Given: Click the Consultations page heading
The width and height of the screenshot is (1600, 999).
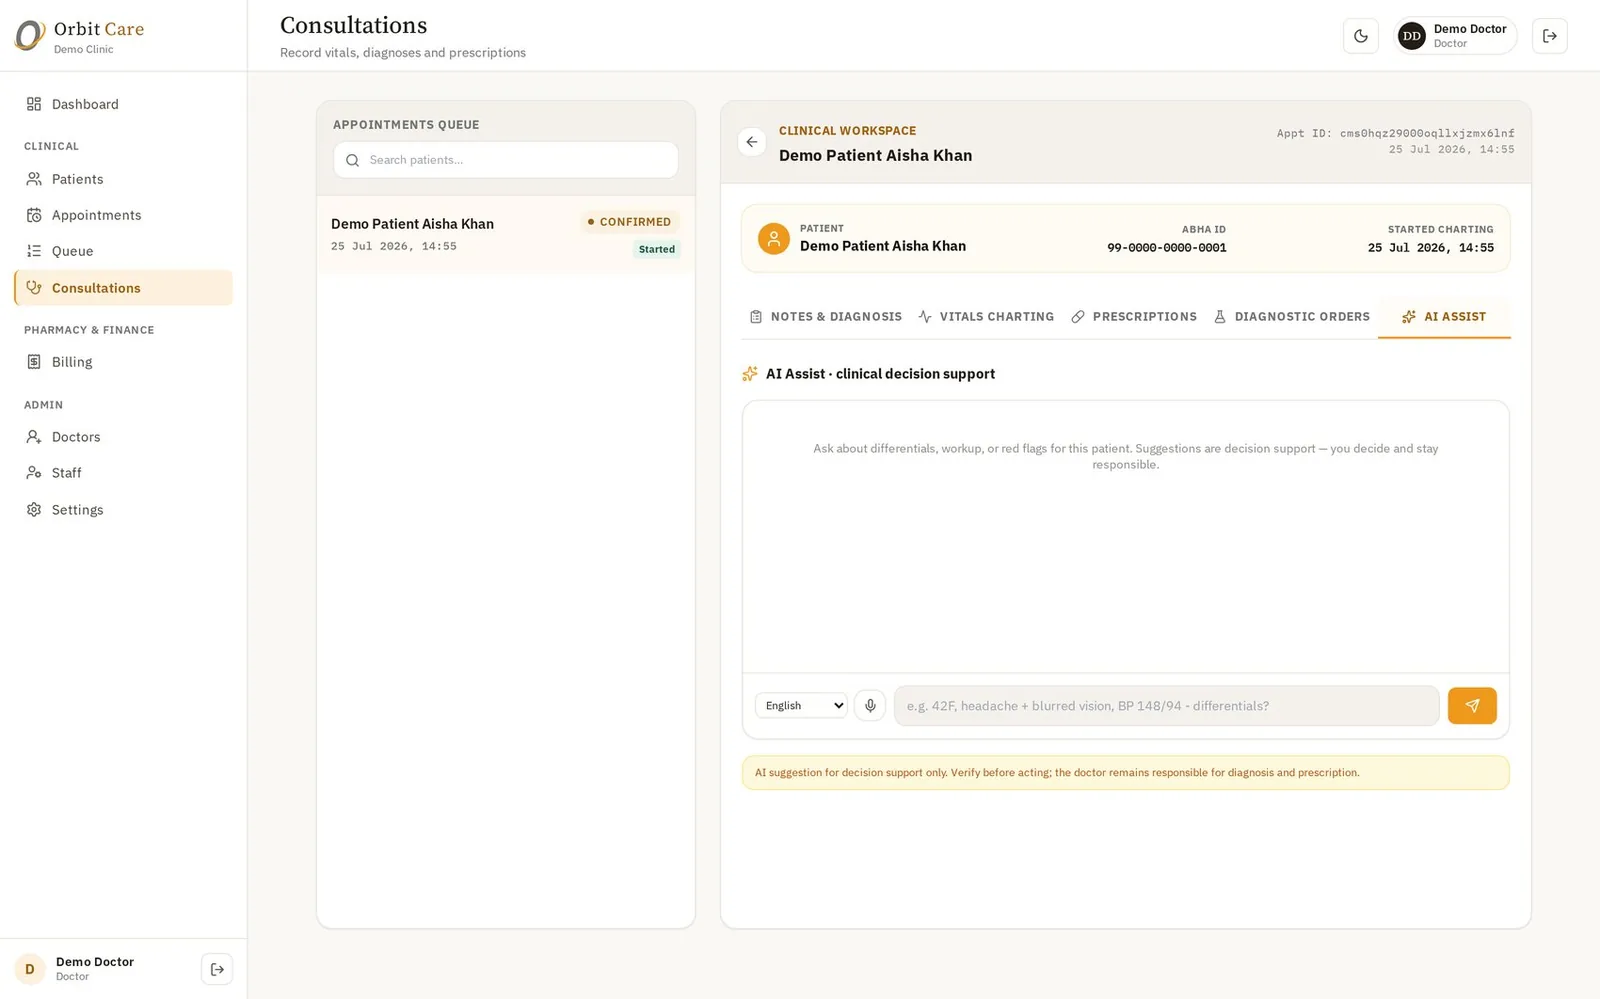Looking at the screenshot, I should pos(354,25).
